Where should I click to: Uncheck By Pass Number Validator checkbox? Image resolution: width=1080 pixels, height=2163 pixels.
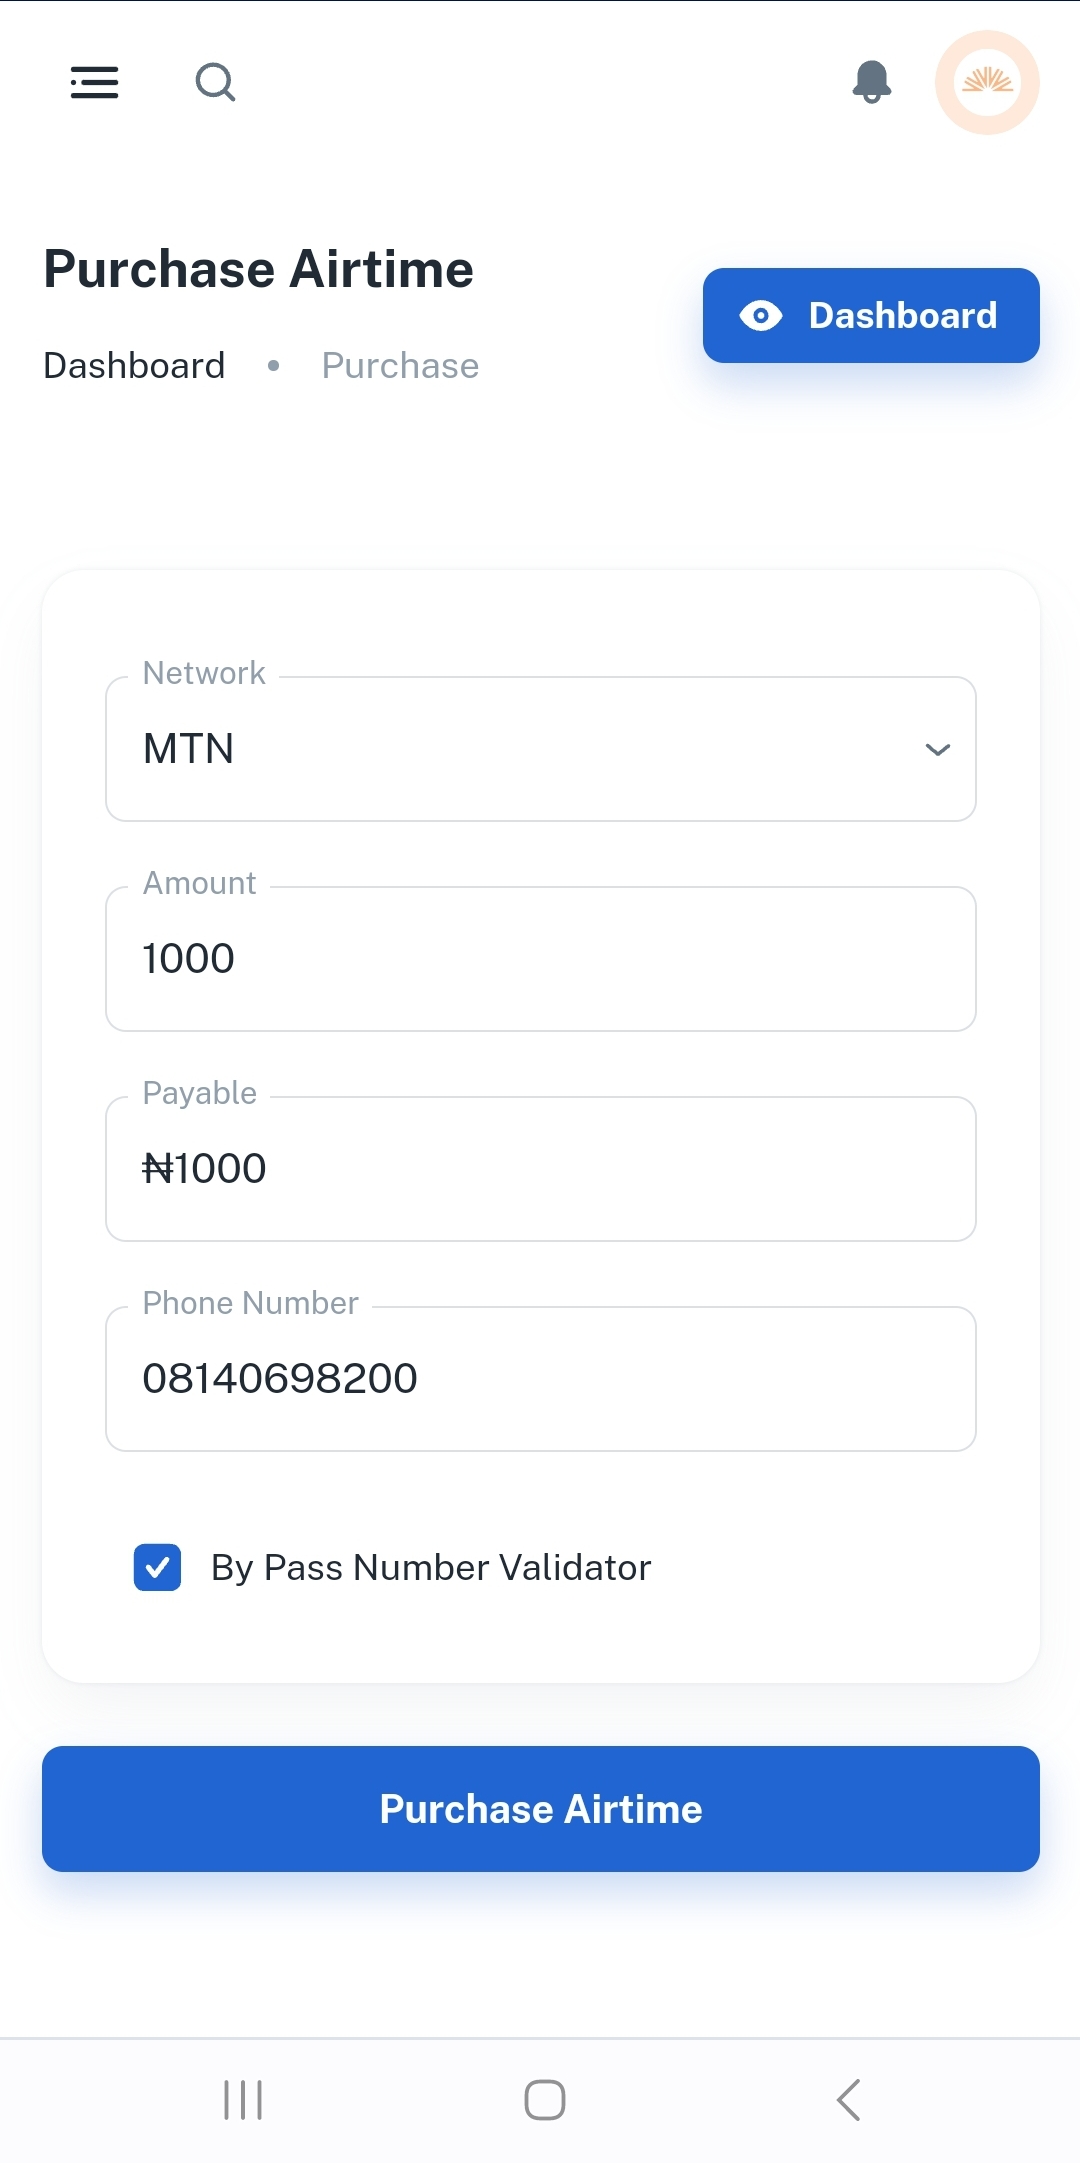(158, 1567)
